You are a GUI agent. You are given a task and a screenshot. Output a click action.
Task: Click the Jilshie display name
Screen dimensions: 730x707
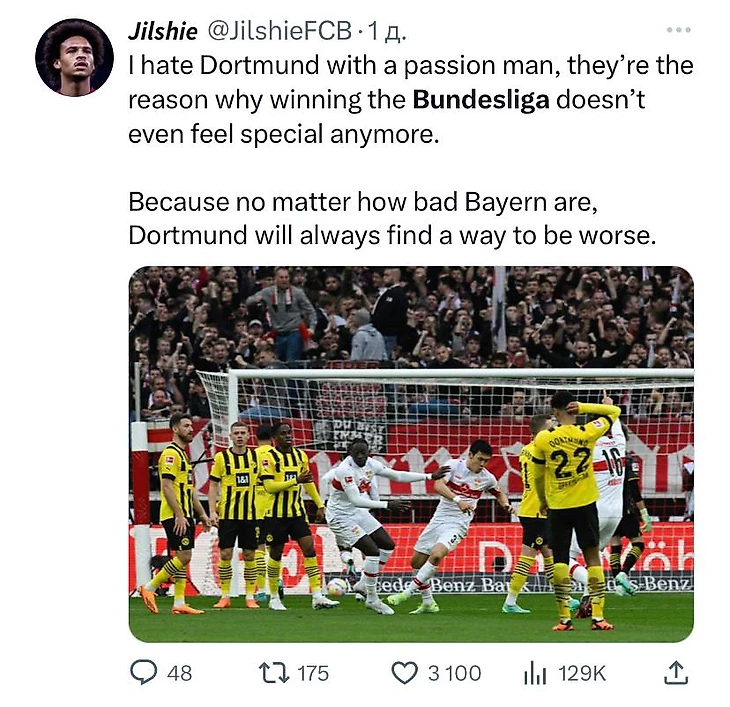pos(162,31)
